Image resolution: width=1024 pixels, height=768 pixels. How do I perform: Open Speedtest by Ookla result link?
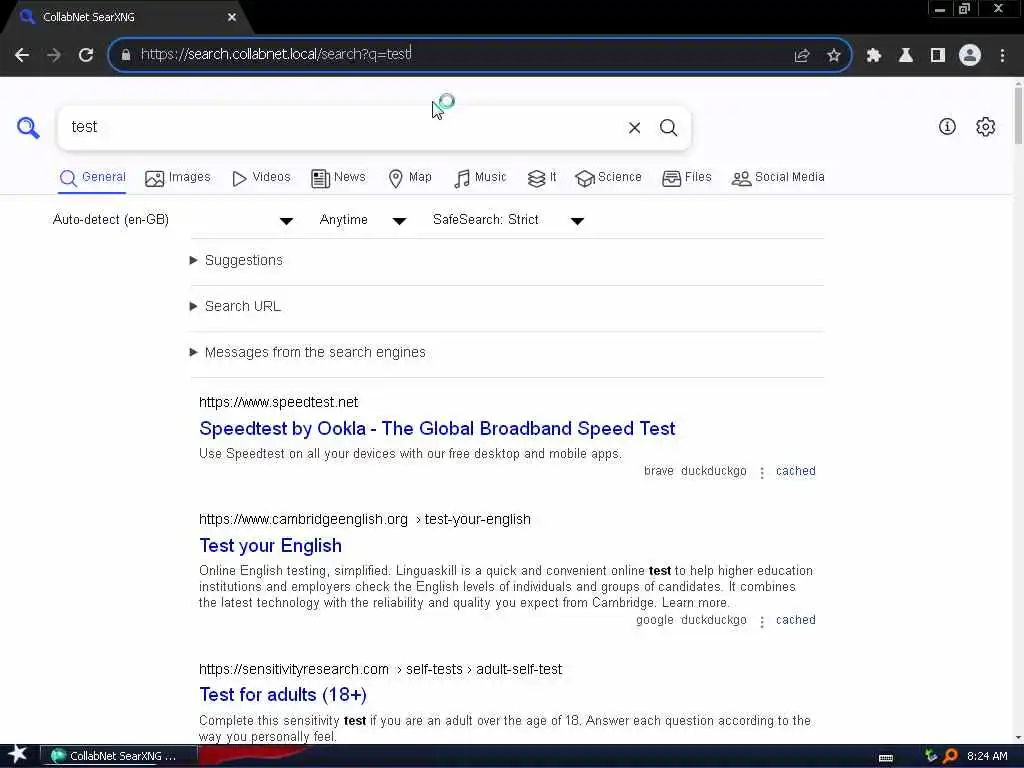click(x=437, y=428)
